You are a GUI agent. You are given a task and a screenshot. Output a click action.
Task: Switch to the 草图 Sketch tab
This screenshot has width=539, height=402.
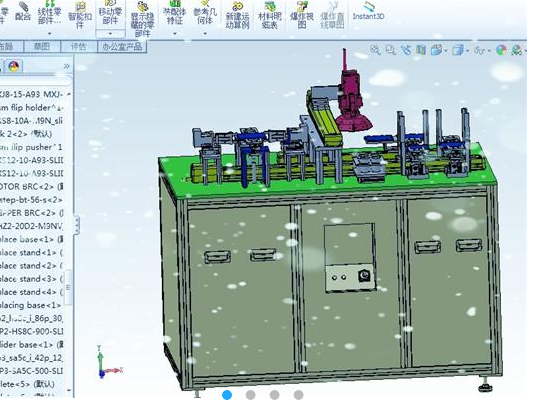[42, 46]
